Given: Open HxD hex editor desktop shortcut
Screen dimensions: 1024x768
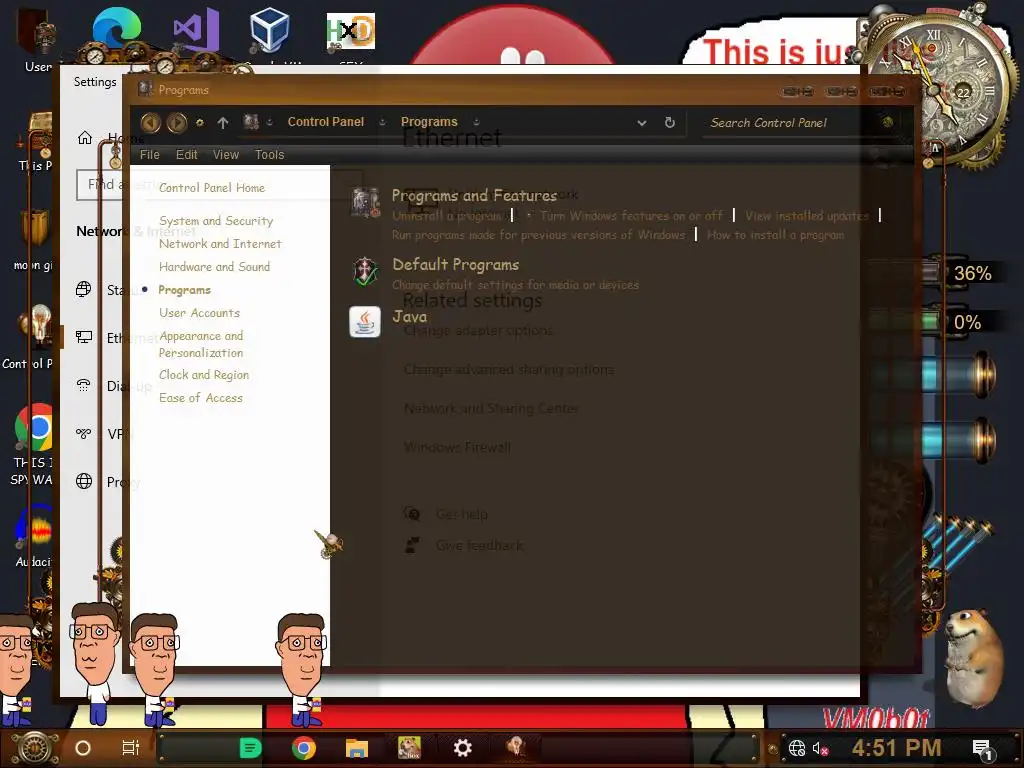Looking at the screenshot, I should point(351,31).
